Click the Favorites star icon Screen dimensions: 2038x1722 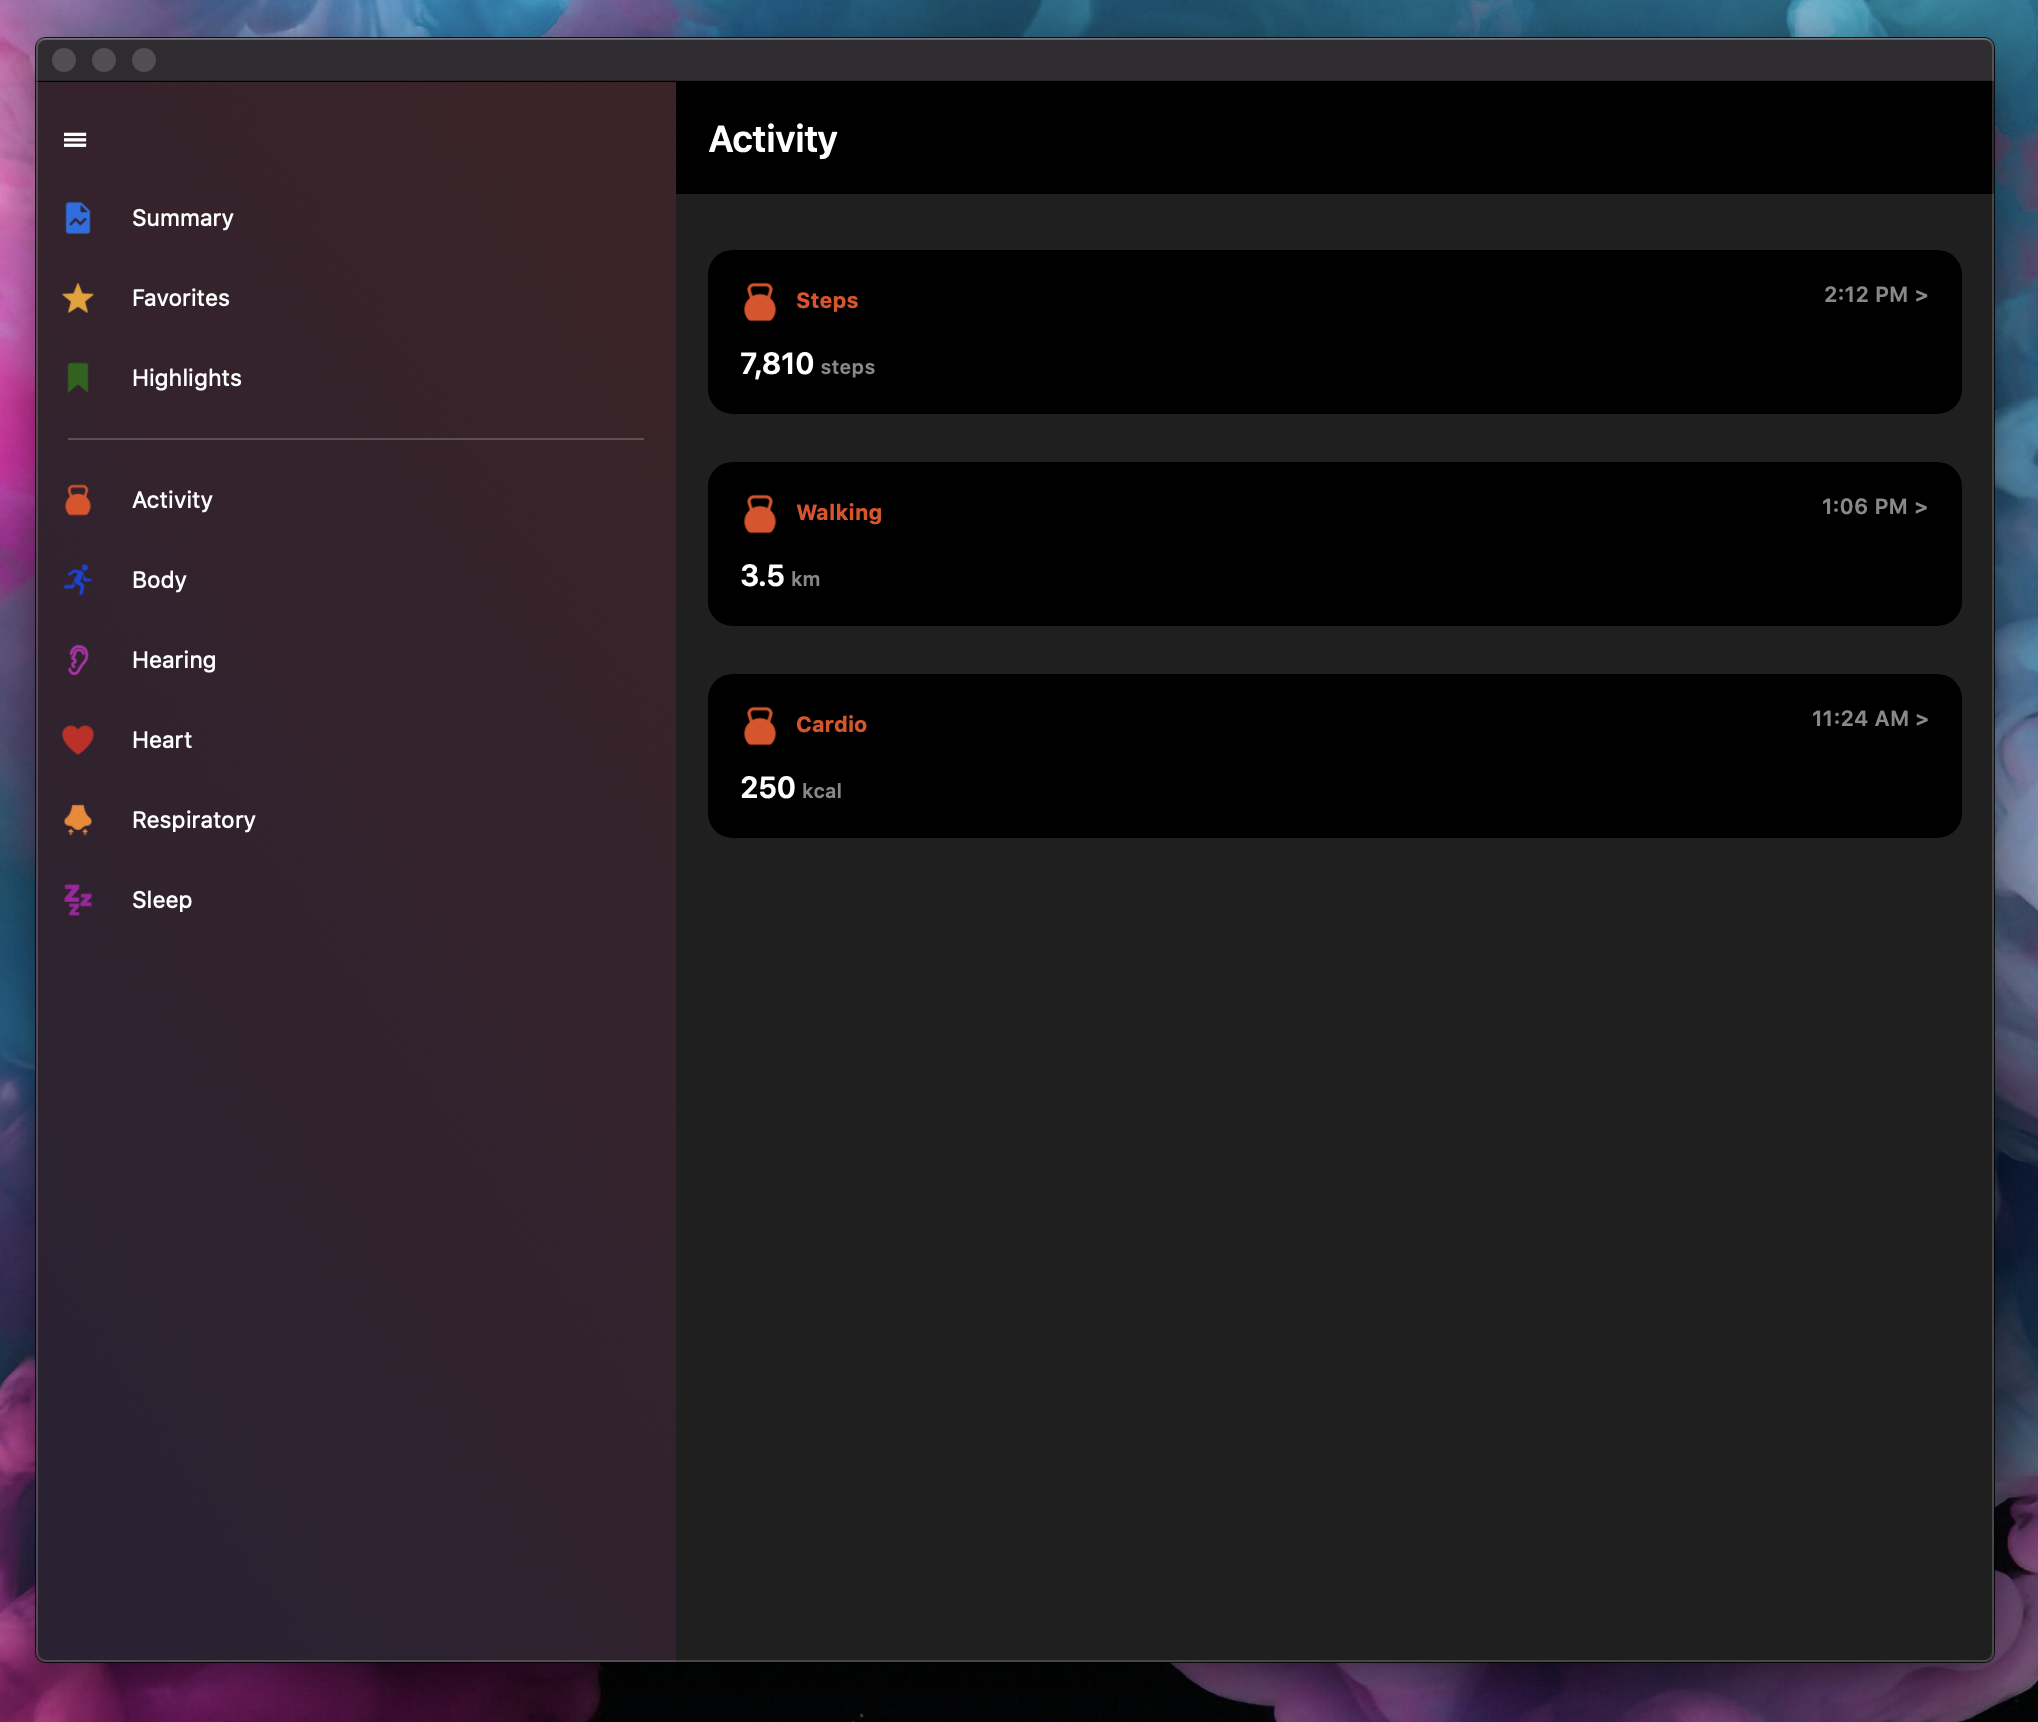point(78,298)
